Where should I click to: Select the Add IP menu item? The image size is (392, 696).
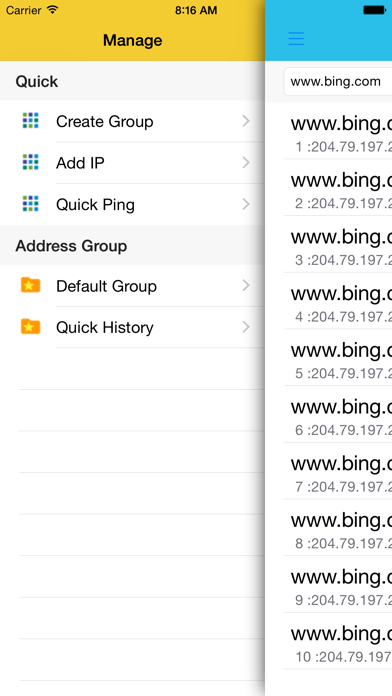[132, 163]
